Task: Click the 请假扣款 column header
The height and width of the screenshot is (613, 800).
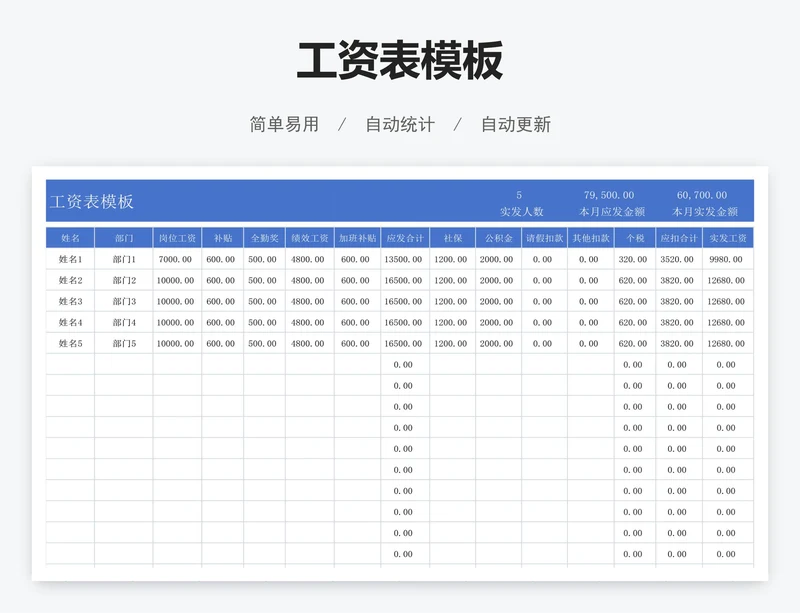Action: [544, 238]
